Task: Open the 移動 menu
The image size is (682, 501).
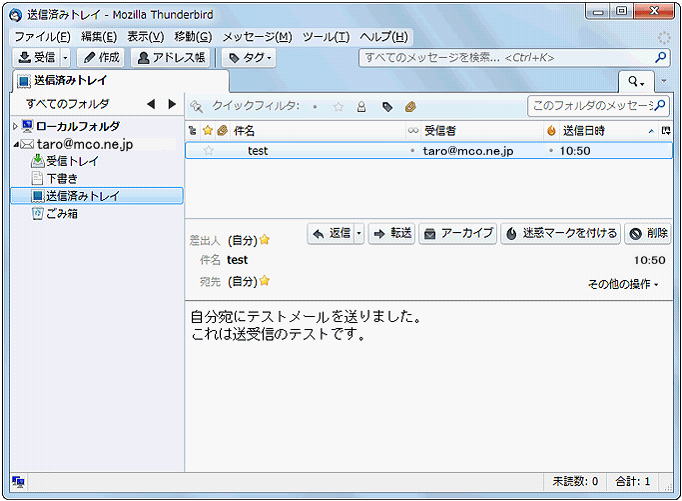Action: click(193, 37)
